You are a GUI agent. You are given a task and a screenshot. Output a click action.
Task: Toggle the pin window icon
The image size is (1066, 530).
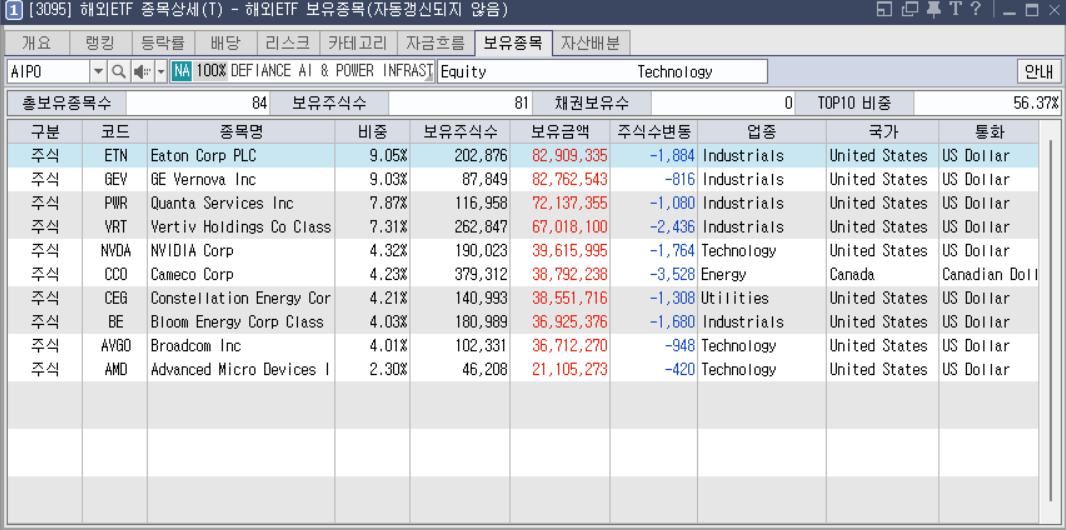click(x=934, y=10)
